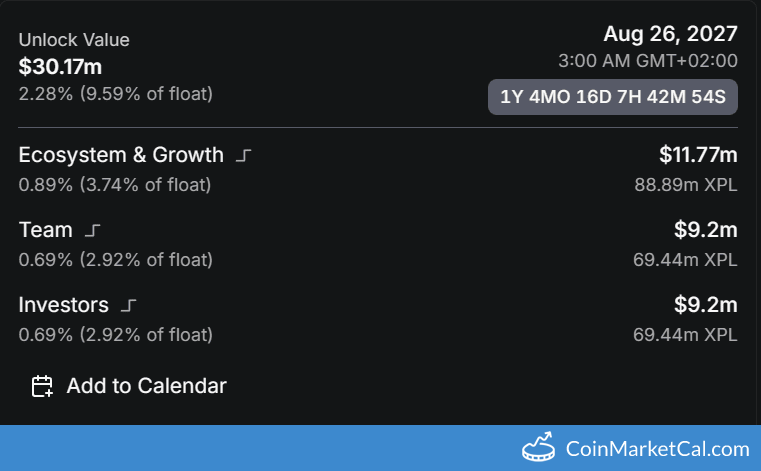Click the 0.89% (3.74% of float) text
761x471 pixels.
coord(116,184)
